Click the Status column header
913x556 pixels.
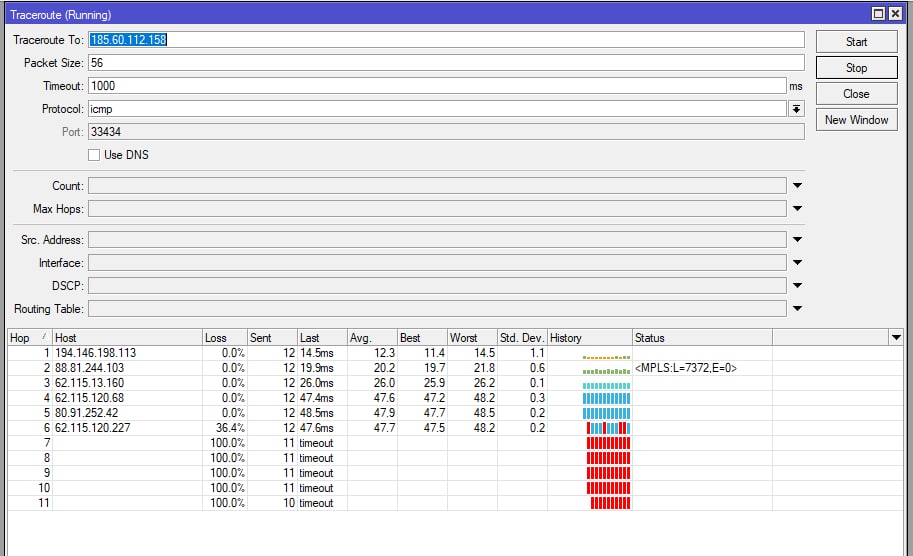point(703,338)
